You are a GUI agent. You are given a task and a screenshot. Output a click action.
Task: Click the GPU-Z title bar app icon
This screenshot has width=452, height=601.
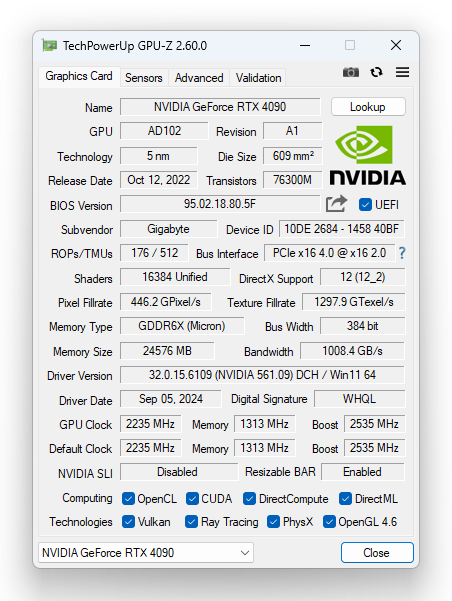coord(49,46)
